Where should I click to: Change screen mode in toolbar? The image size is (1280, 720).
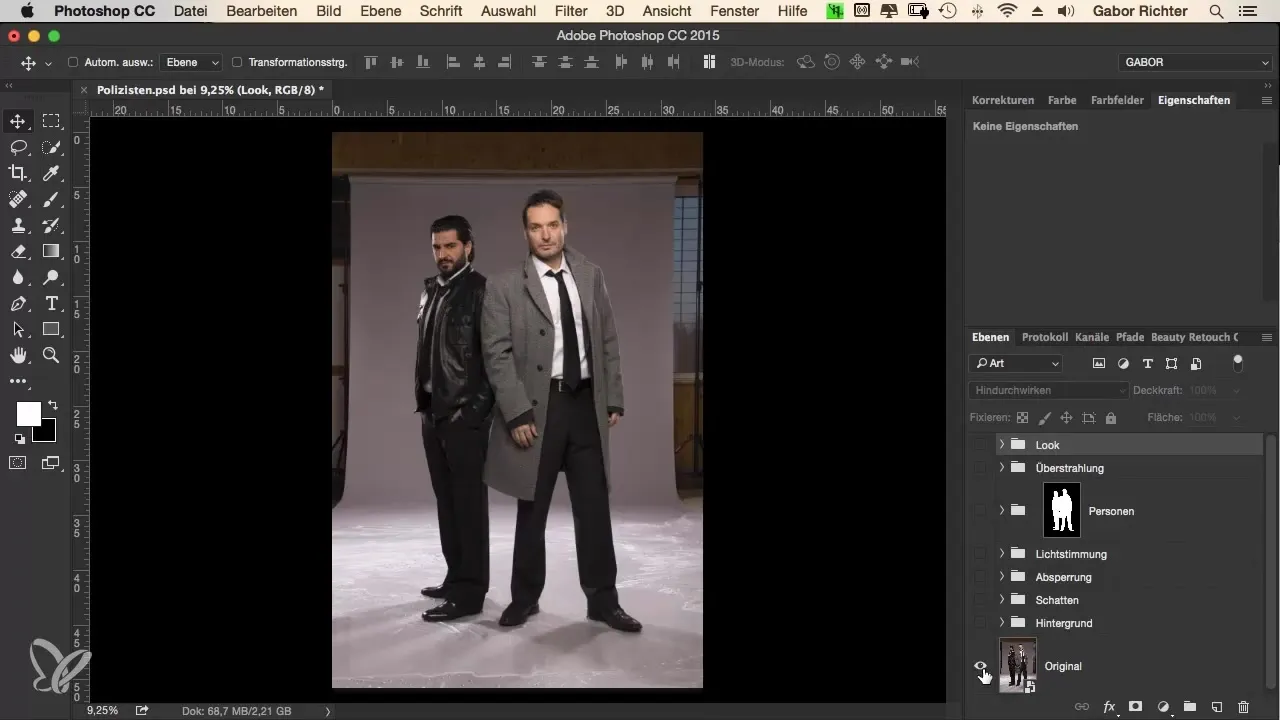pos(51,462)
